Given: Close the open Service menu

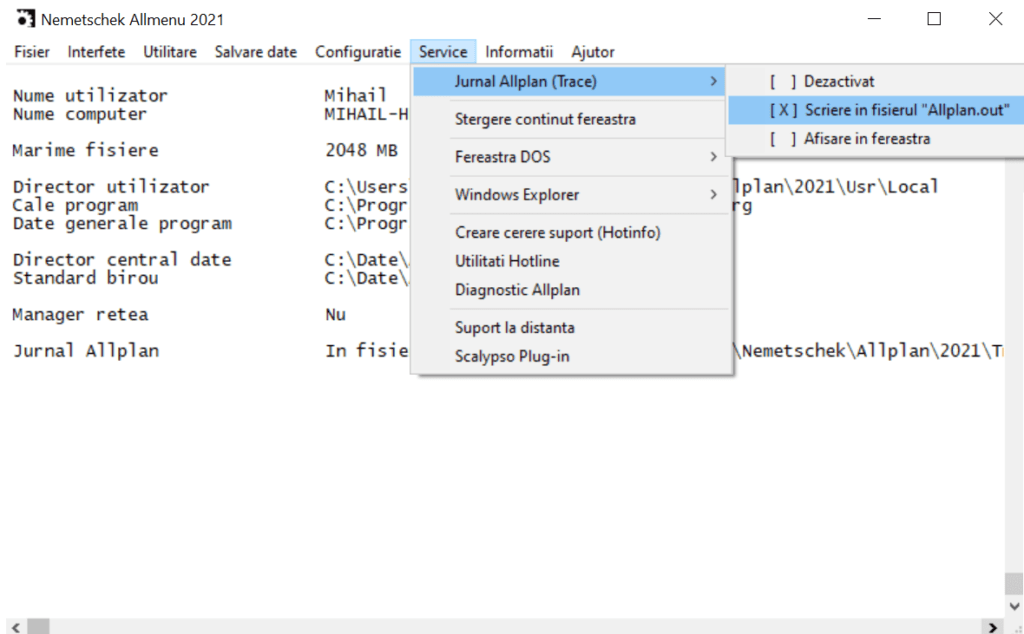Looking at the screenshot, I should click(x=443, y=52).
